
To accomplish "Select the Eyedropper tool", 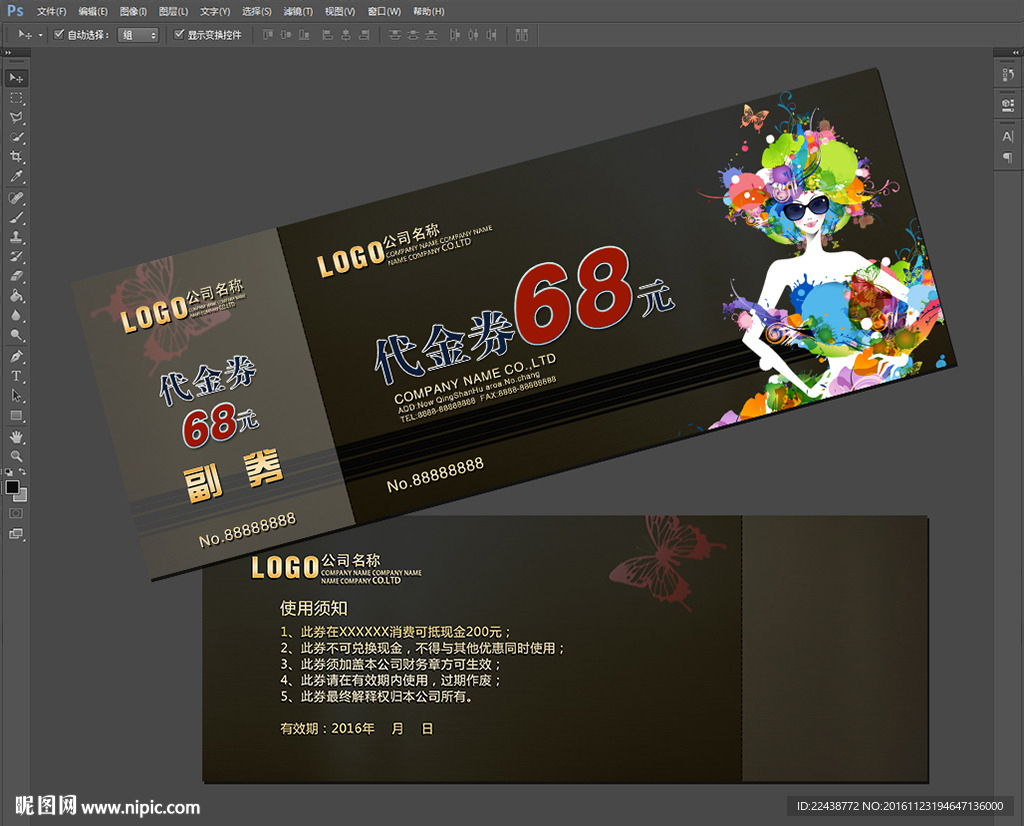I will (16, 177).
